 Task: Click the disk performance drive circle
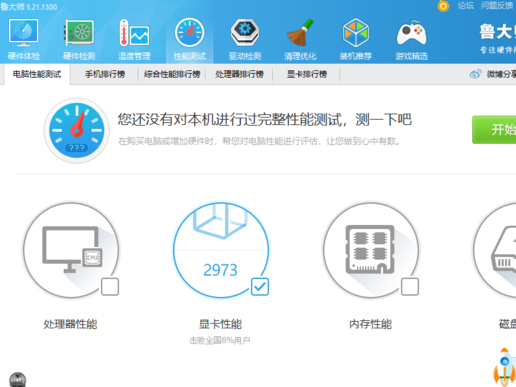pyautogui.click(x=495, y=250)
